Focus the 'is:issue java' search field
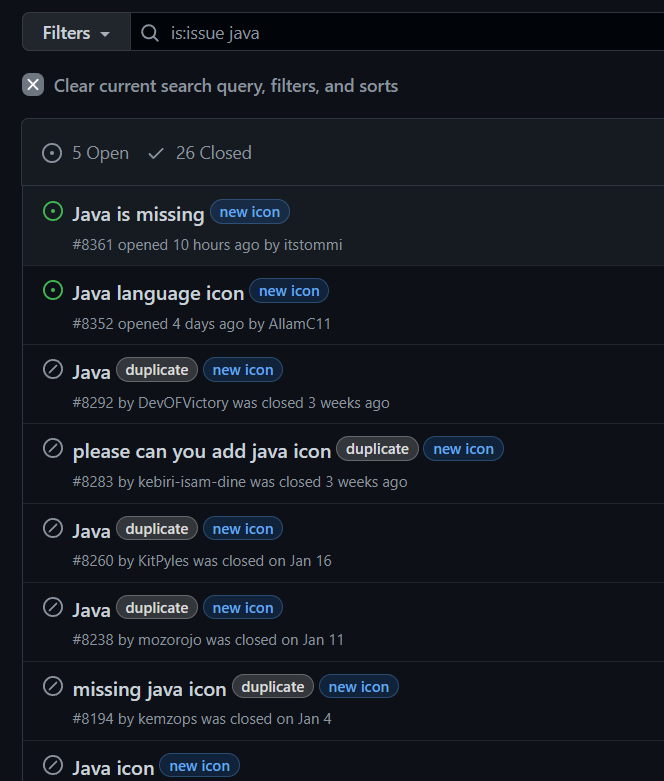The width and height of the screenshot is (664, 781). pyautogui.click(x=397, y=33)
